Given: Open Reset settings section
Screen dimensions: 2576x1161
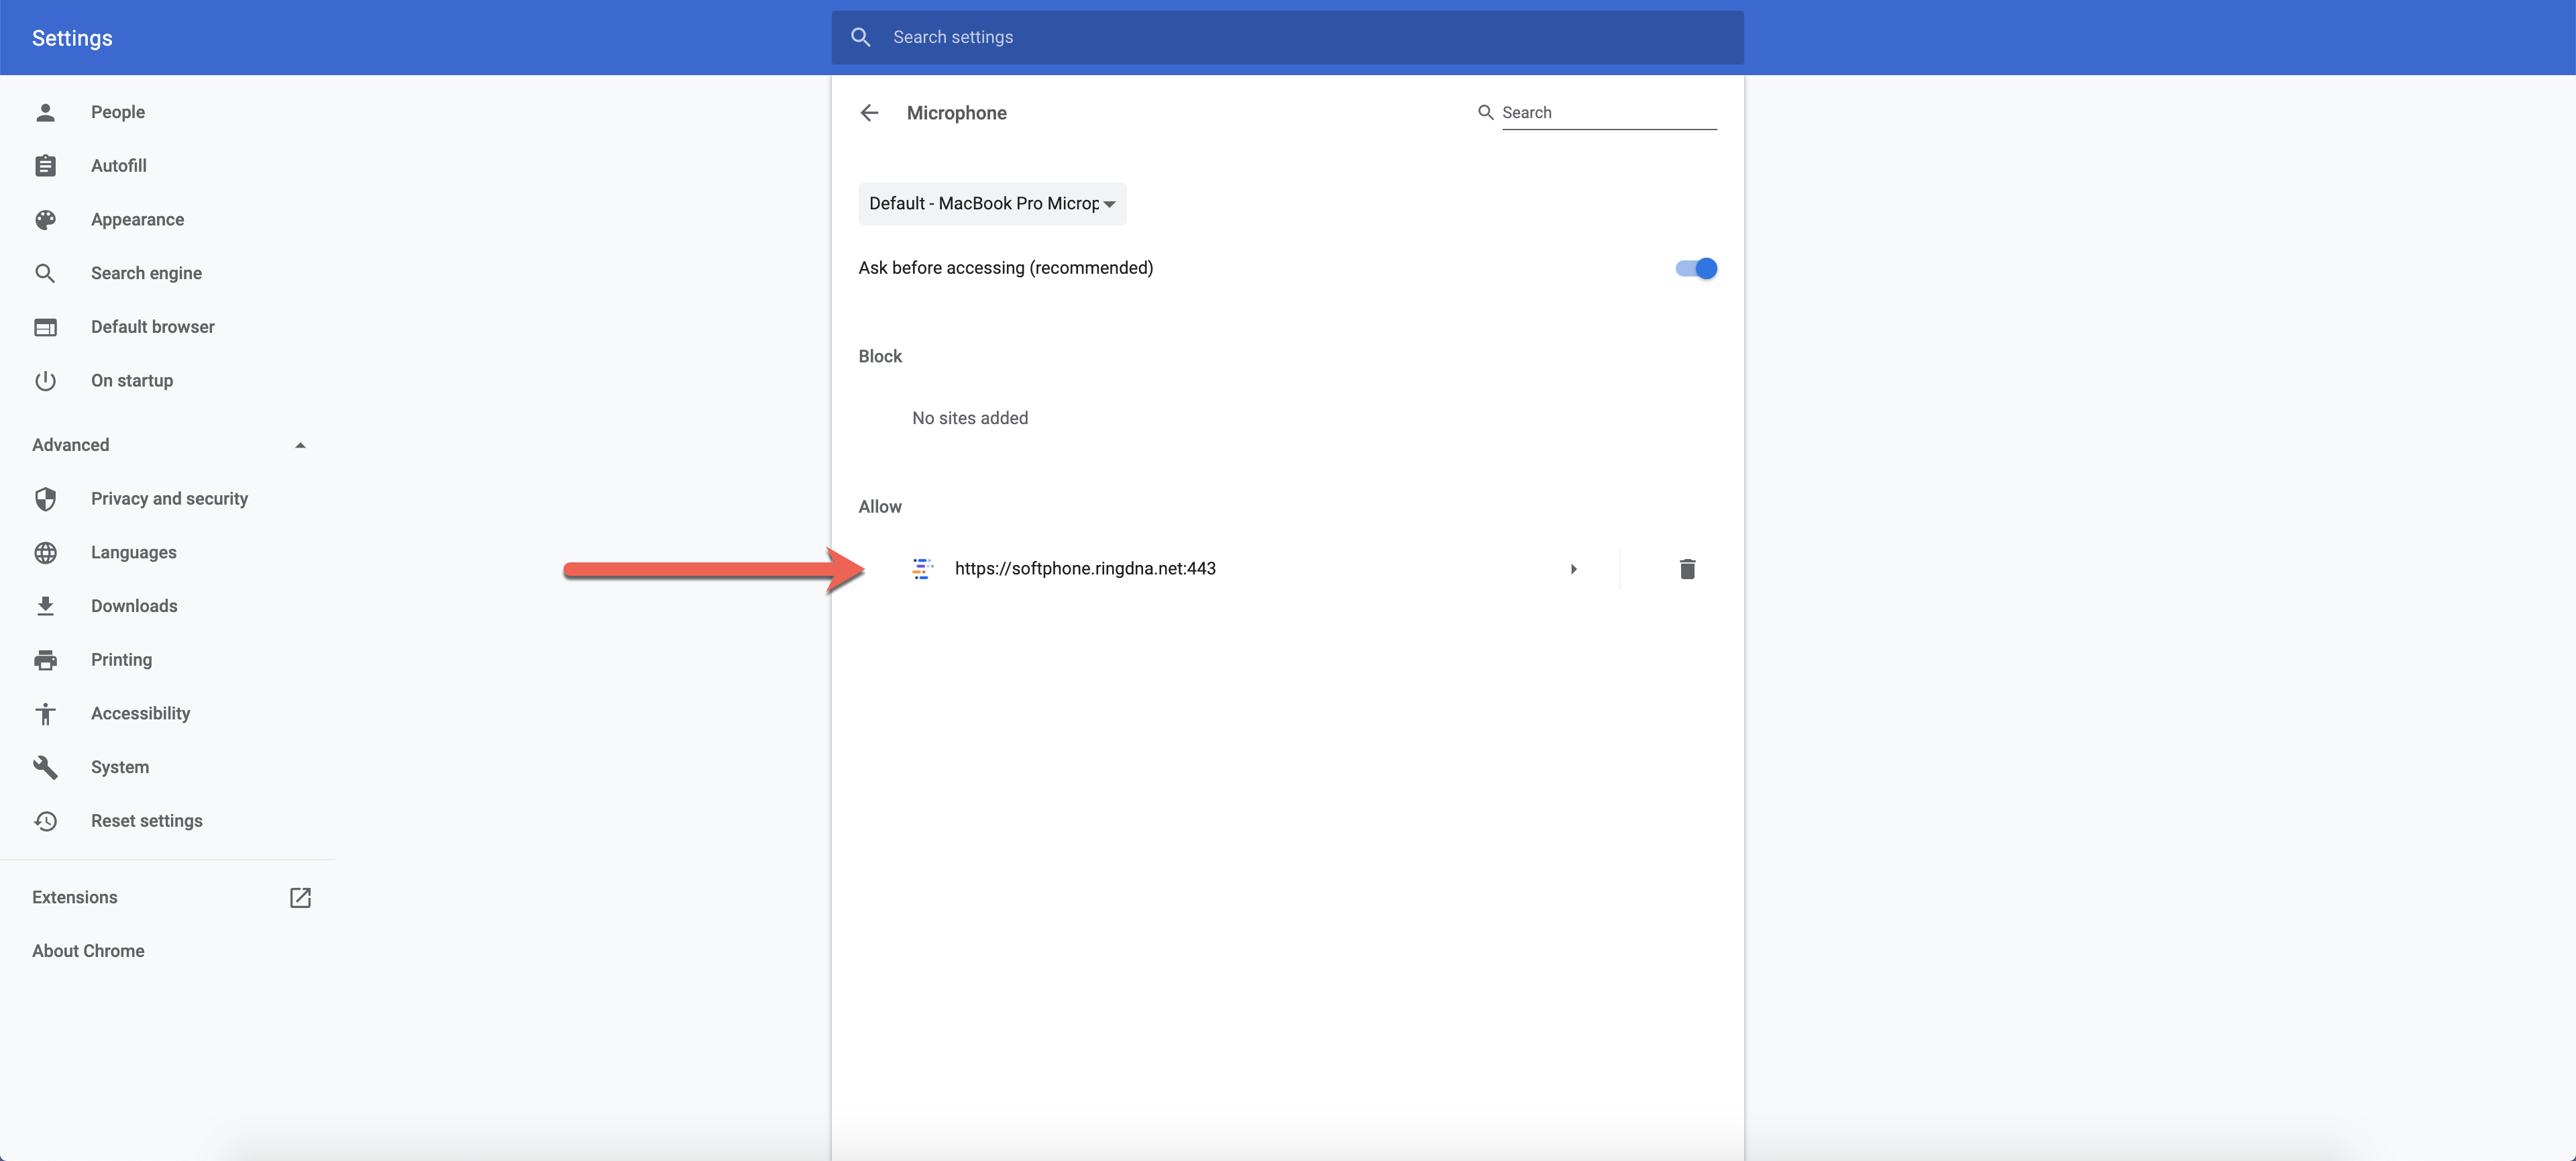Looking at the screenshot, I should (146, 821).
